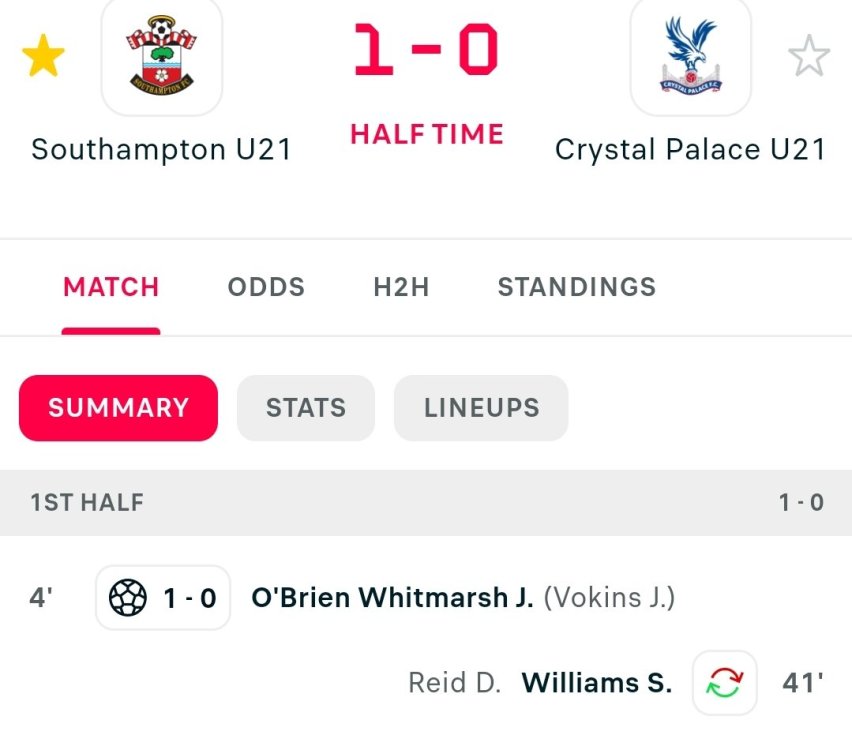Open the Crystal Palace U21 club crest

click(x=690, y=56)
